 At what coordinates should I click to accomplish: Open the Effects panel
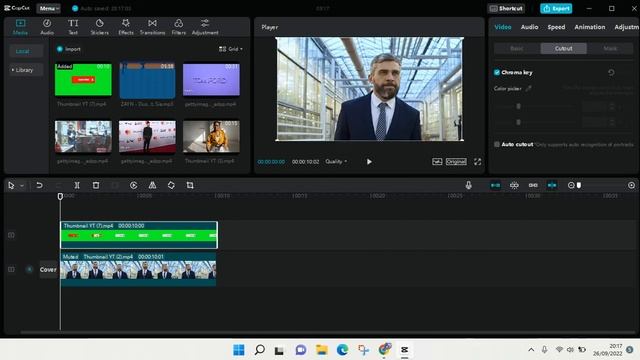126,27
